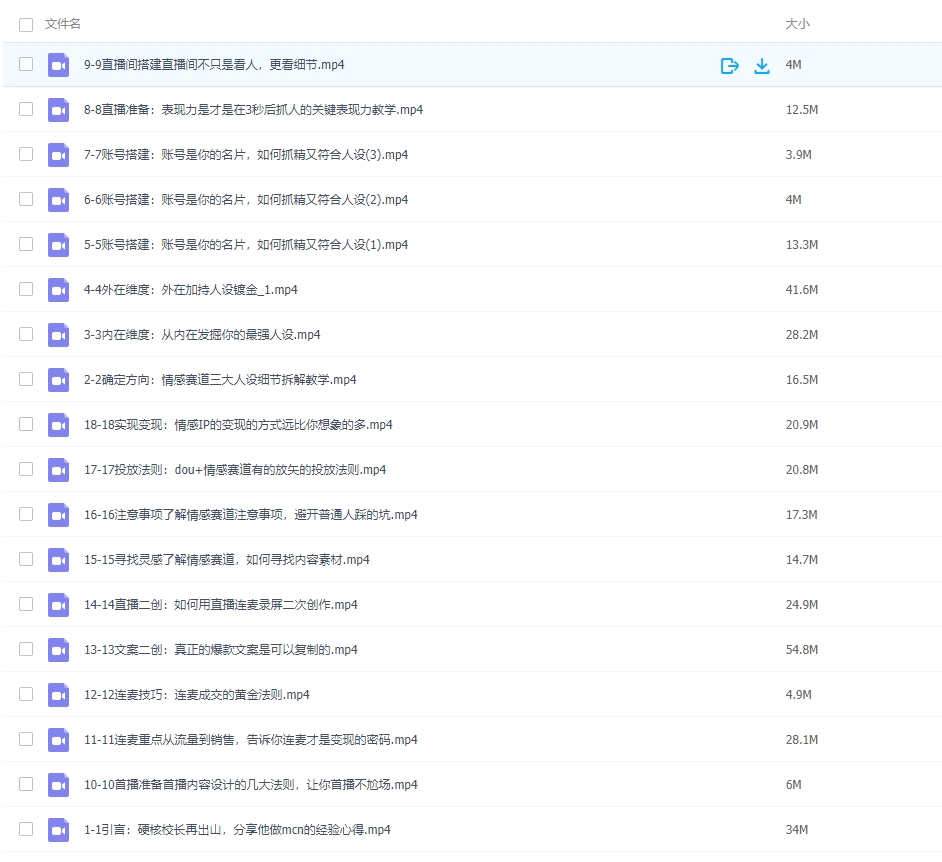Toggle the select-all checkbox in the header

pyautogui.click(x=26, y=24)
